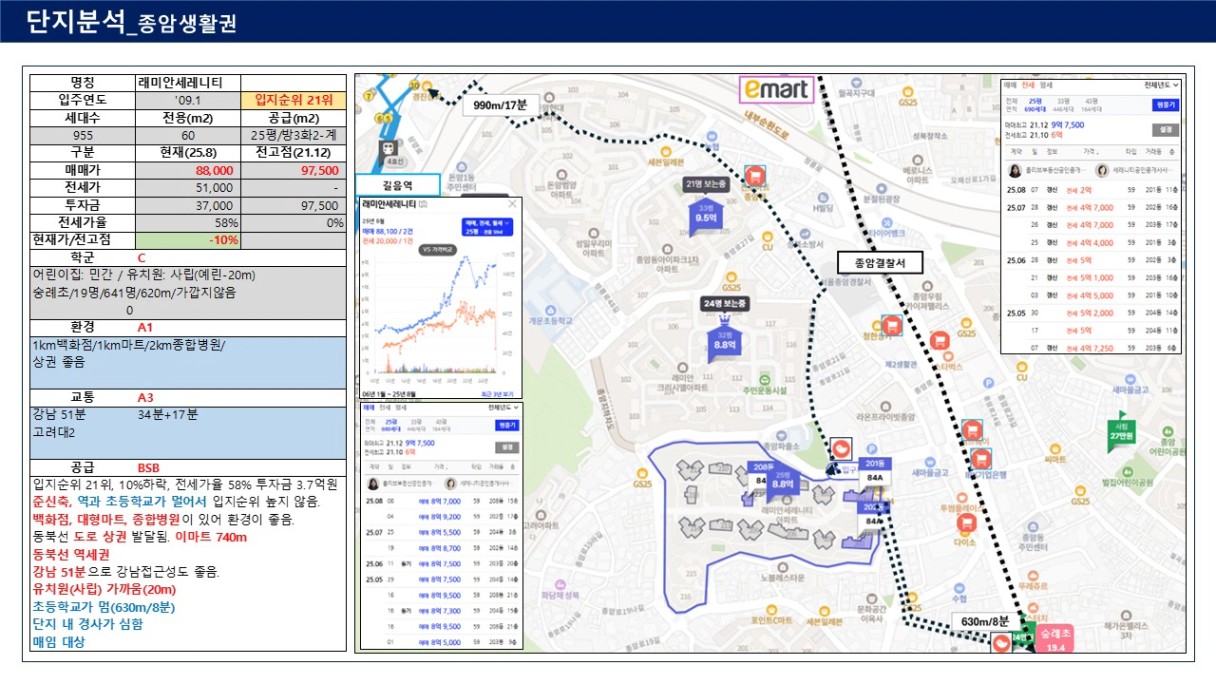Select the red 전세 tab in the 전세 transactions panel

[1028, 86]
